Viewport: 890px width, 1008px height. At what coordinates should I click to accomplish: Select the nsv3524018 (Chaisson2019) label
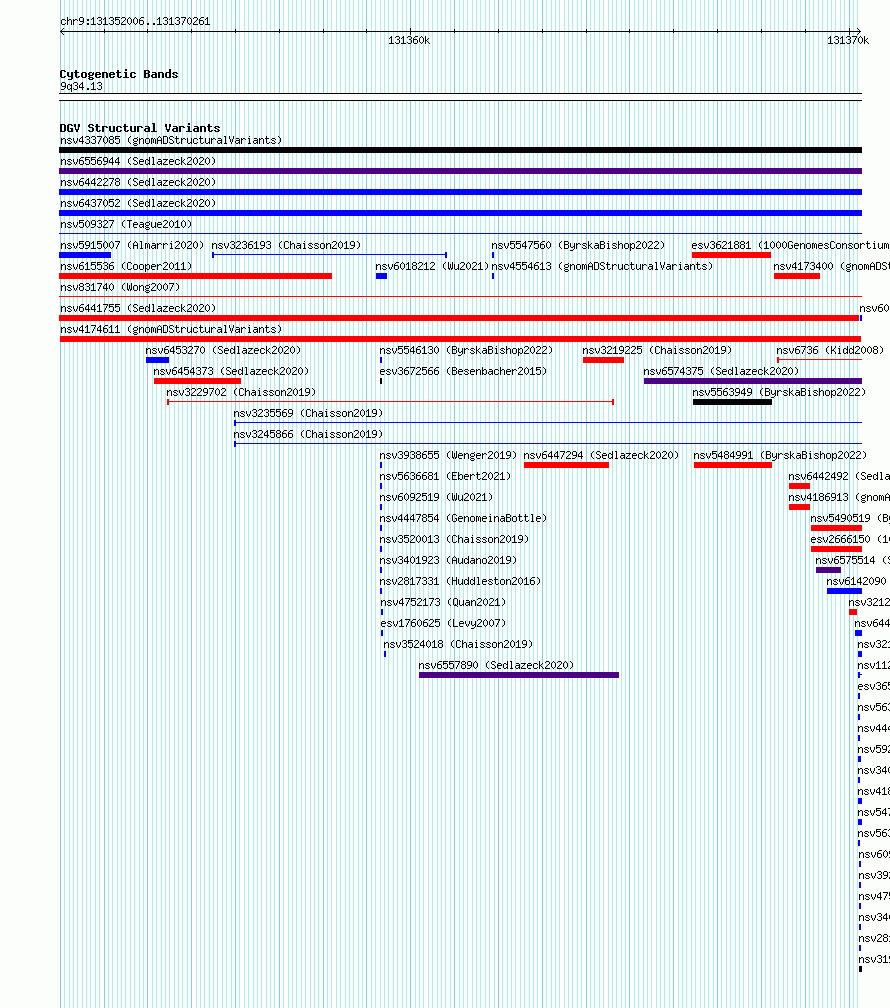[x=458, y=644]
